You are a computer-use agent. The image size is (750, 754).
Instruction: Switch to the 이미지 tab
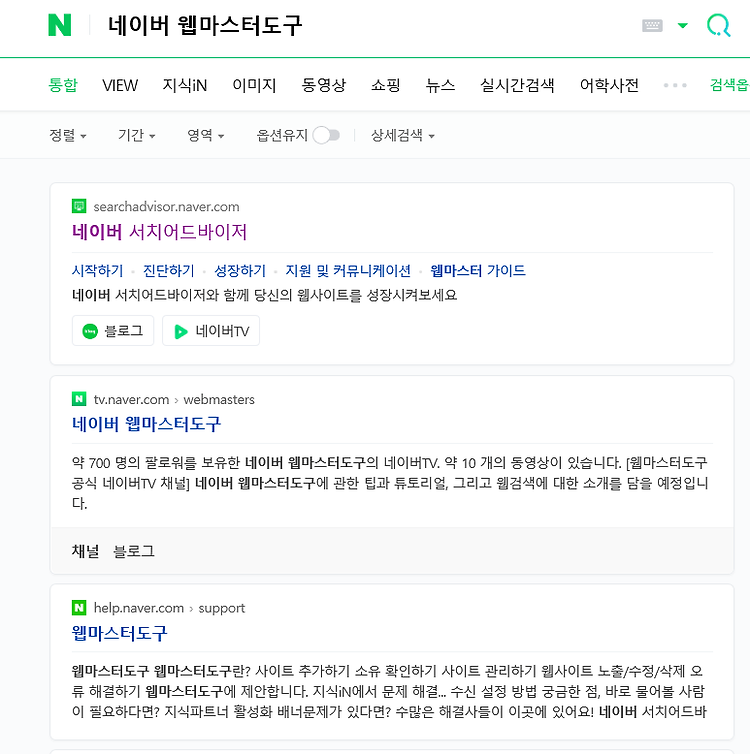pos(254,85)
